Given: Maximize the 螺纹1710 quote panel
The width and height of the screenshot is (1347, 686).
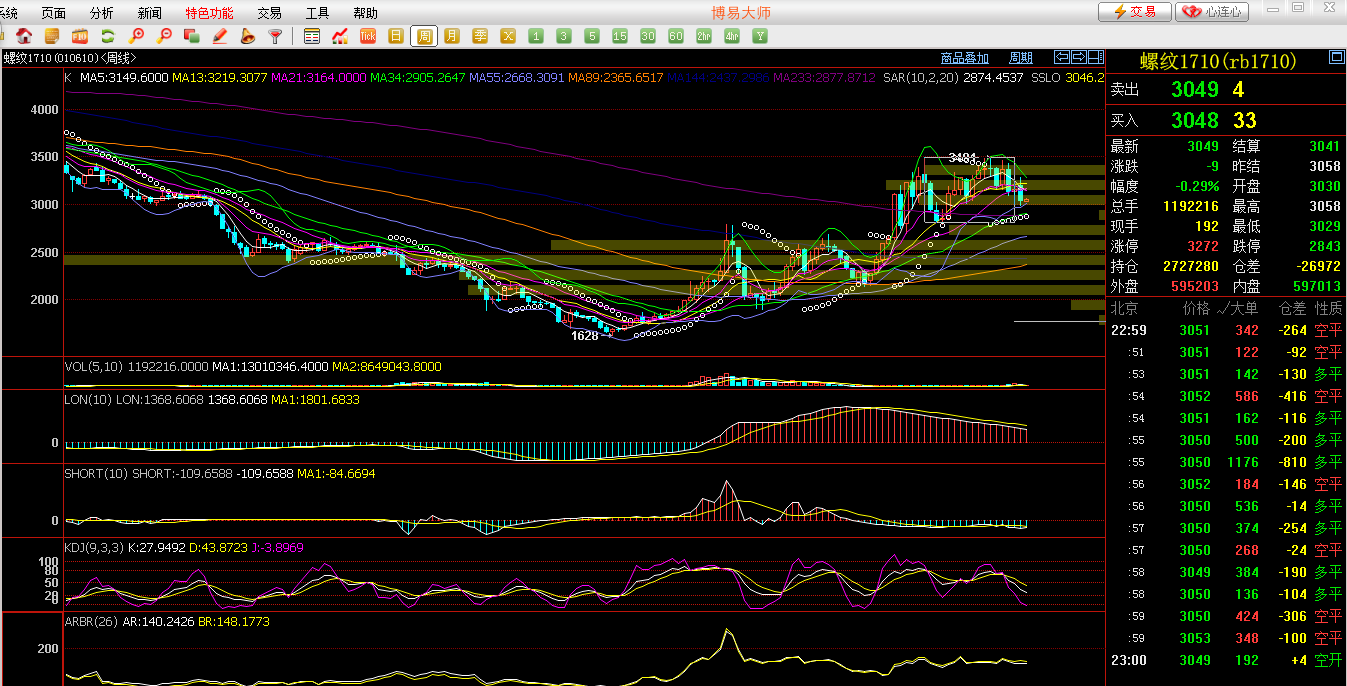Looking at the screenshot, I should 1335,57.
